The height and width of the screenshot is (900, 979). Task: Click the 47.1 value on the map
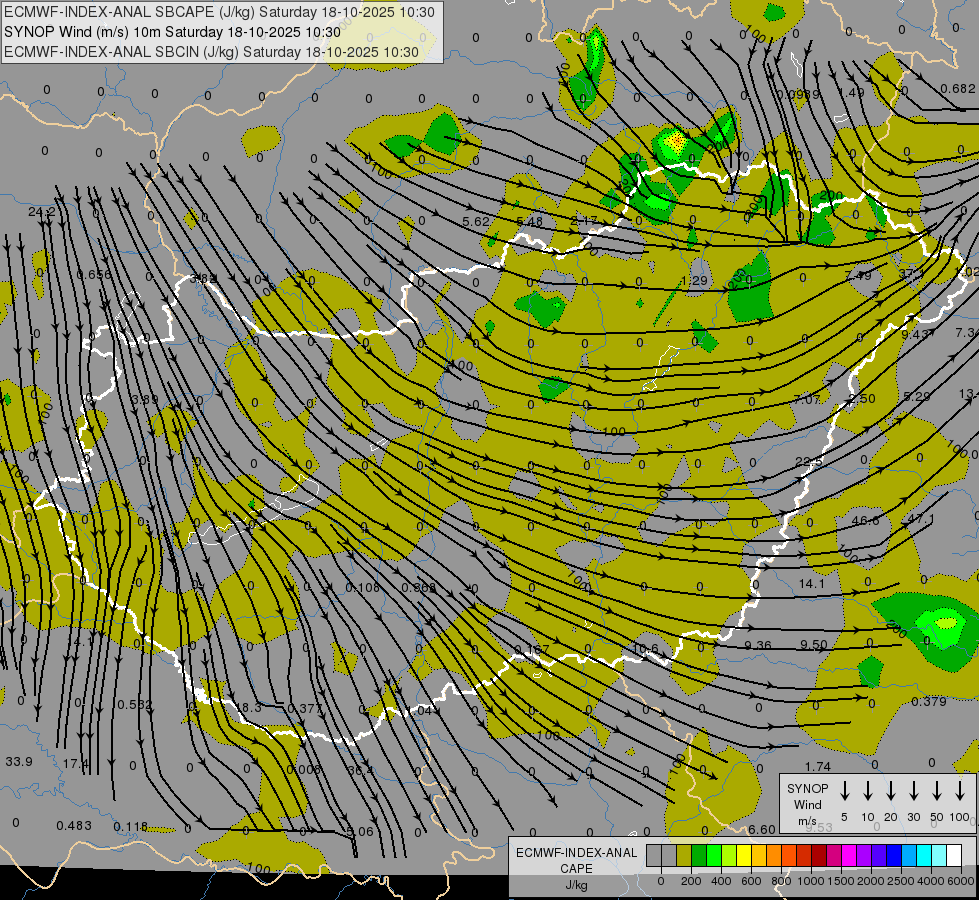[x=920, y=519]
